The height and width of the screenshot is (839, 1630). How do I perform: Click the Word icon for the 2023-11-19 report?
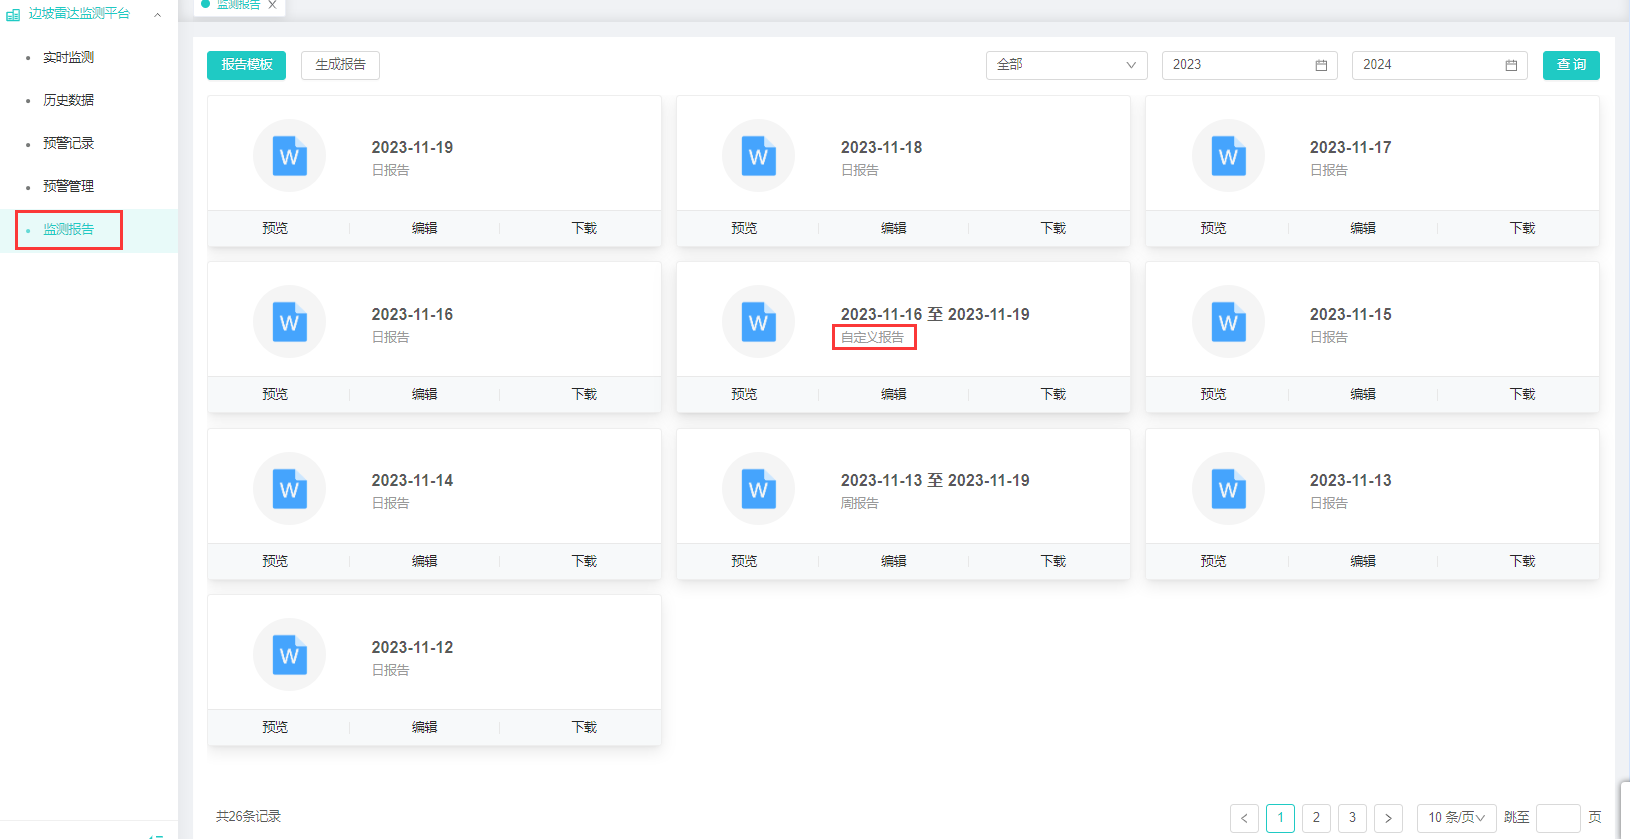click(289, 156)
